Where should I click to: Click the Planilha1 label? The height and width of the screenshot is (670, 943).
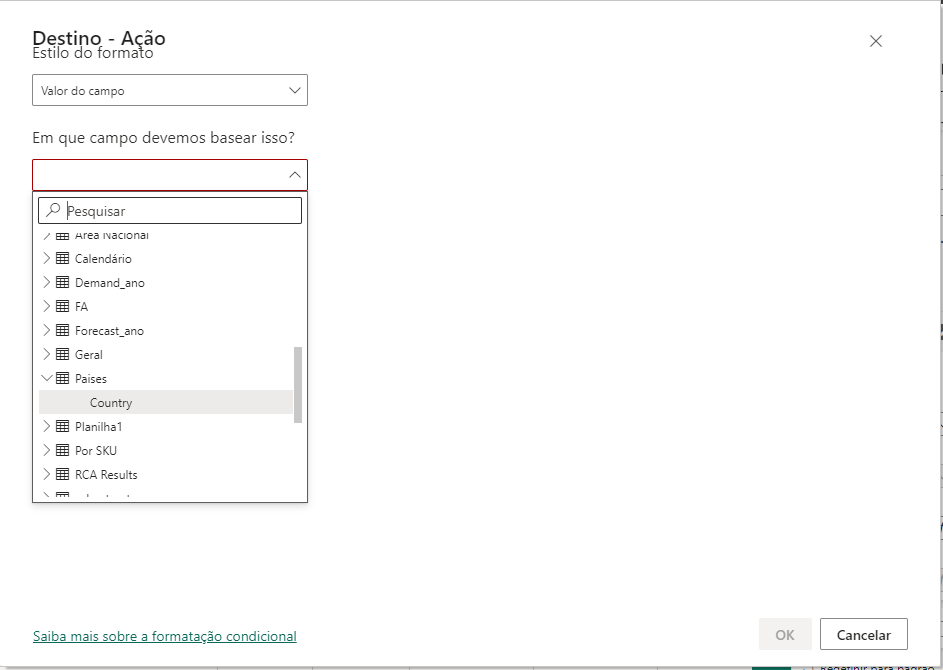98,427
